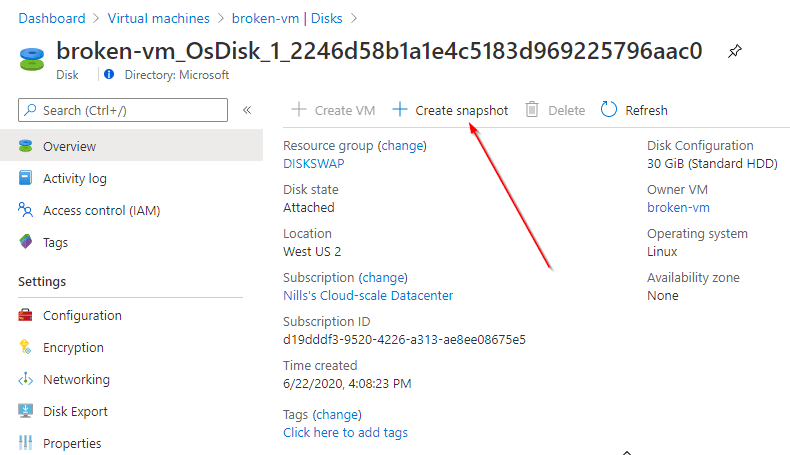Open the Configuration menu item
The image size is (790, 455).
point(82,315)
